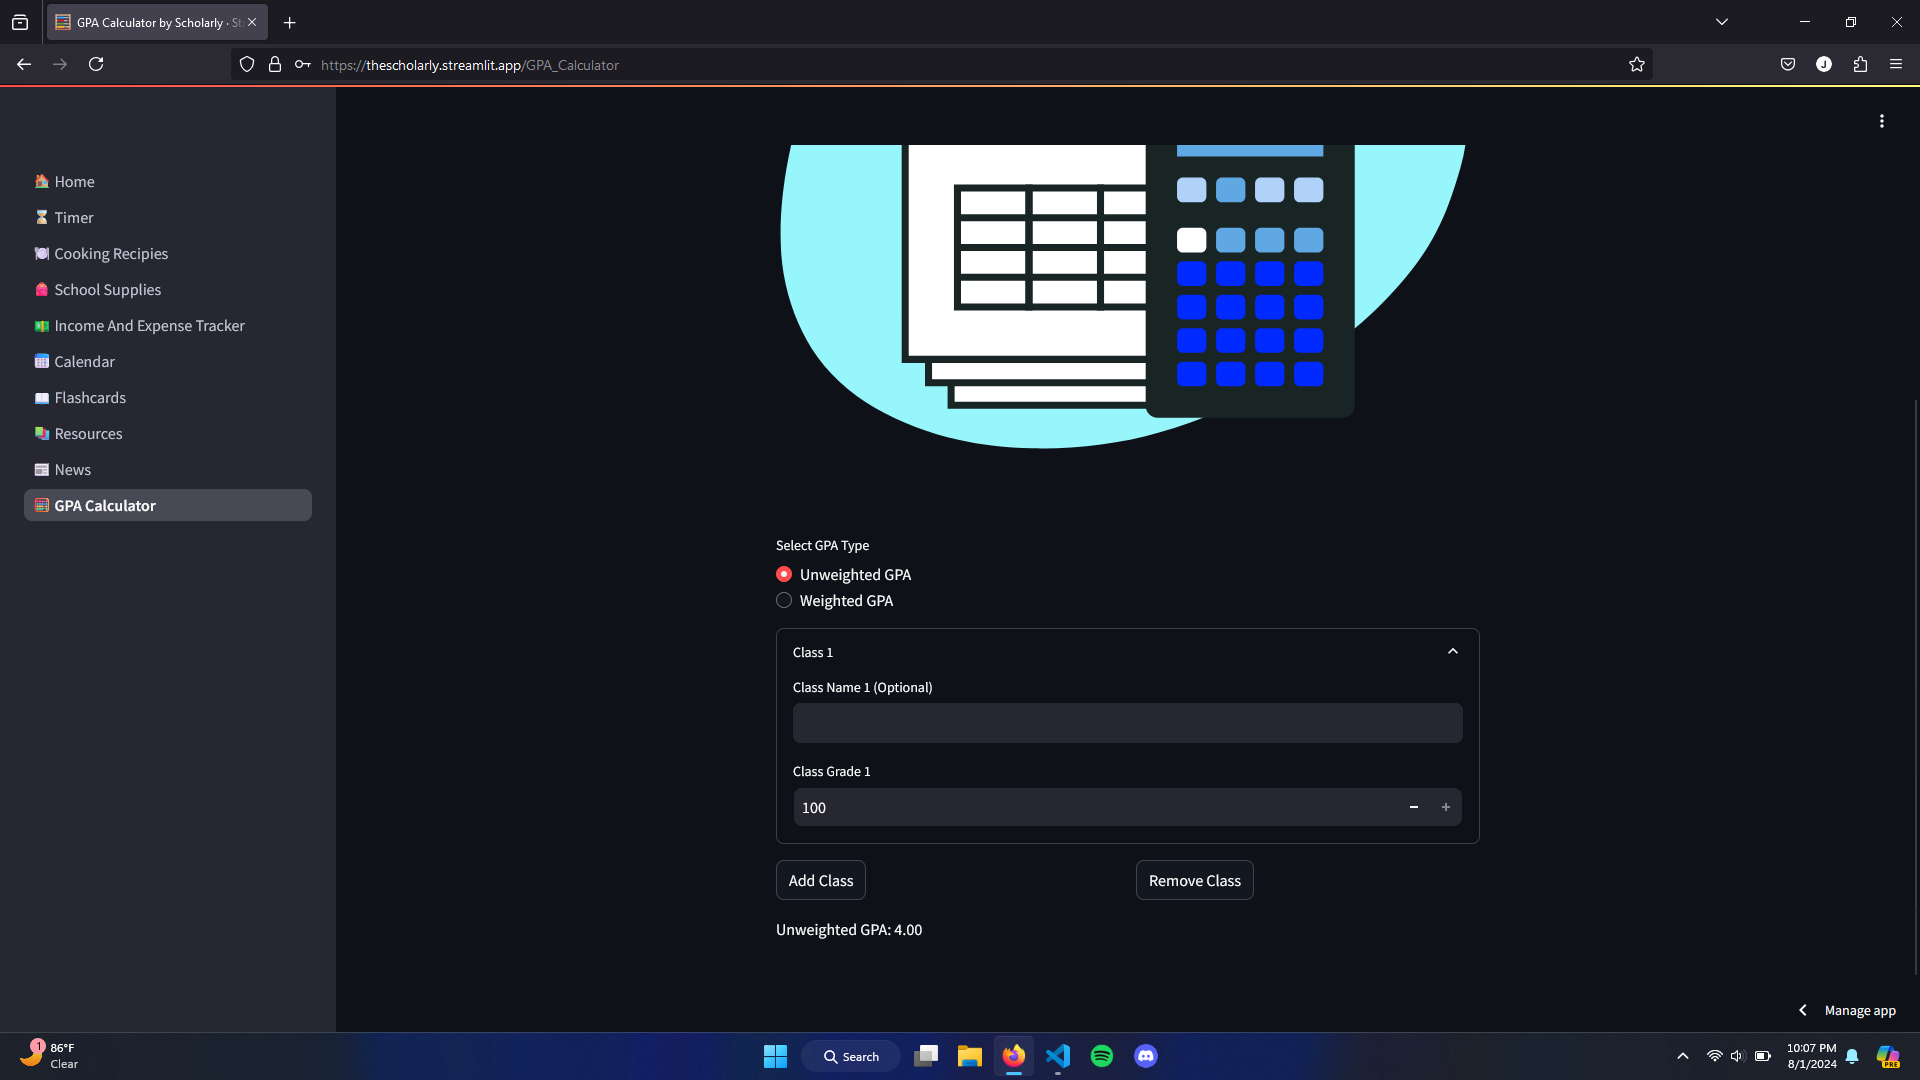Click the plus stepper on Class Grade 1
The width and height of the screenshot is (1920, 1080).
pyautogui.click(x=1445, y=807)
